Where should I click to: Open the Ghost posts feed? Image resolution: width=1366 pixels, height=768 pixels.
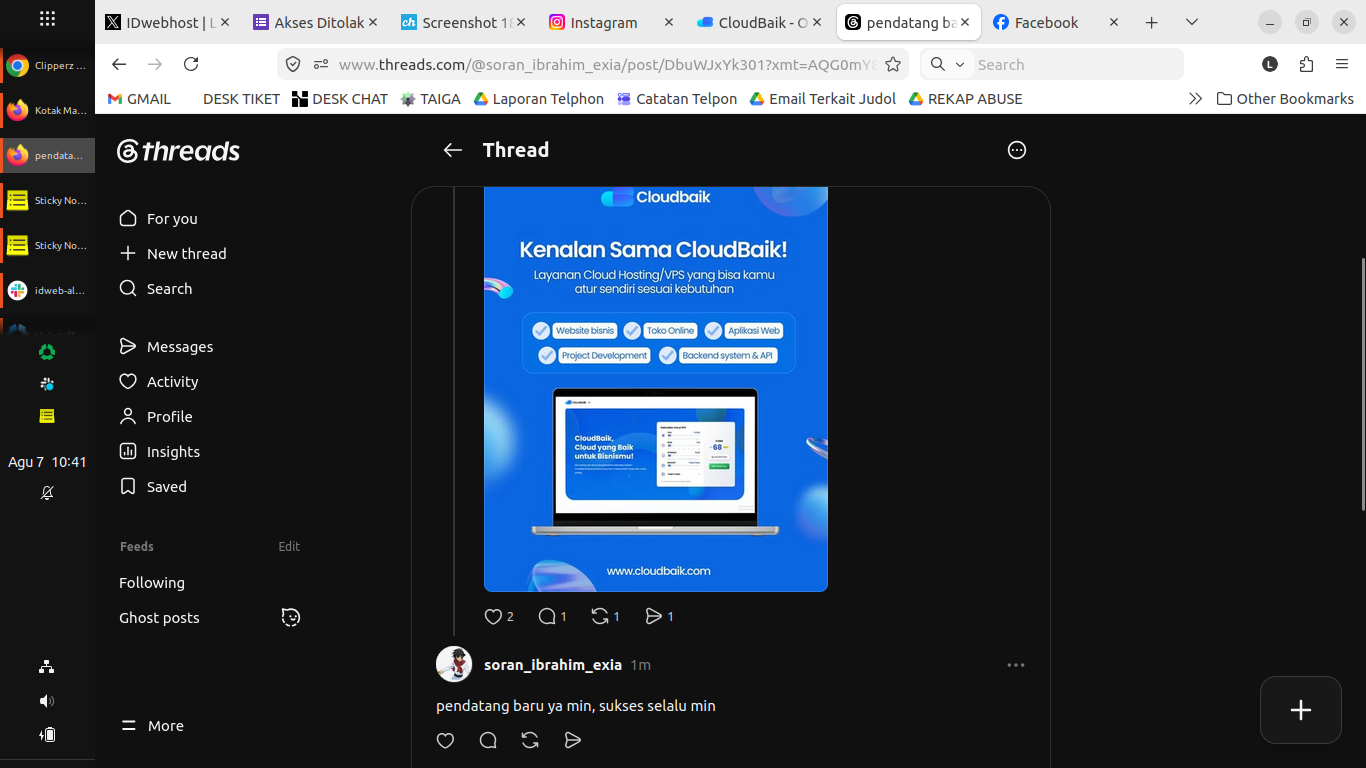coord(159,618)
